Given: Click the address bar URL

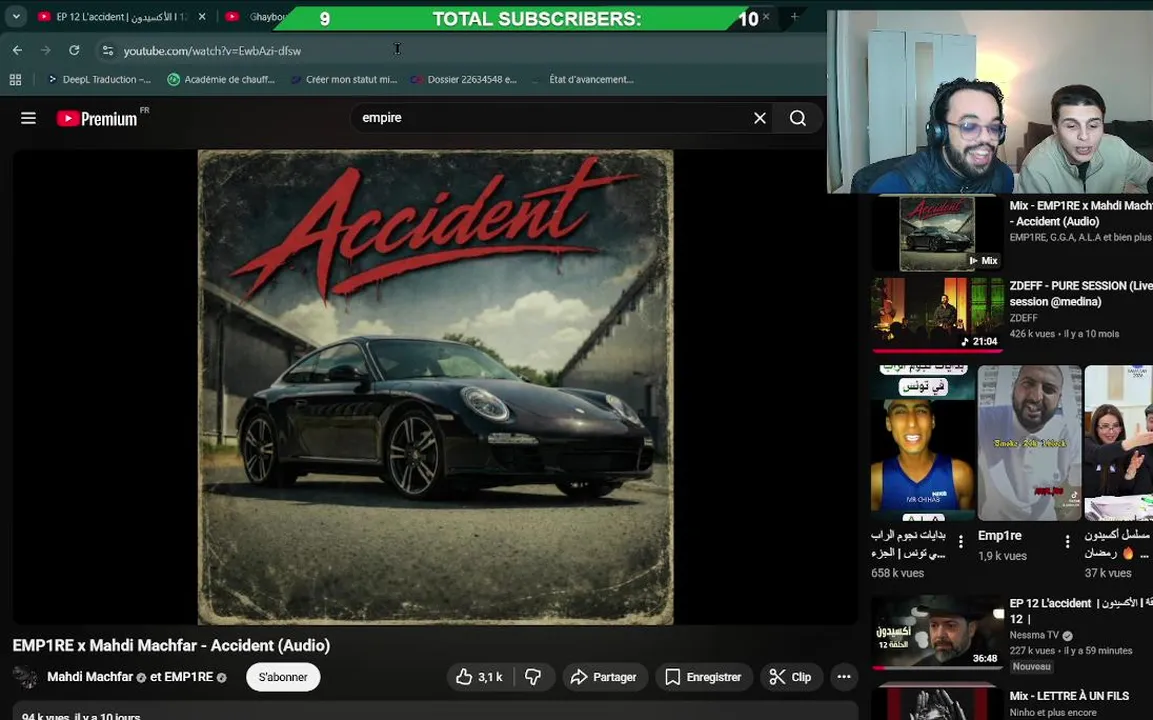Looking at the screenshot, I should pyautogui.click(x=212, y=51).
